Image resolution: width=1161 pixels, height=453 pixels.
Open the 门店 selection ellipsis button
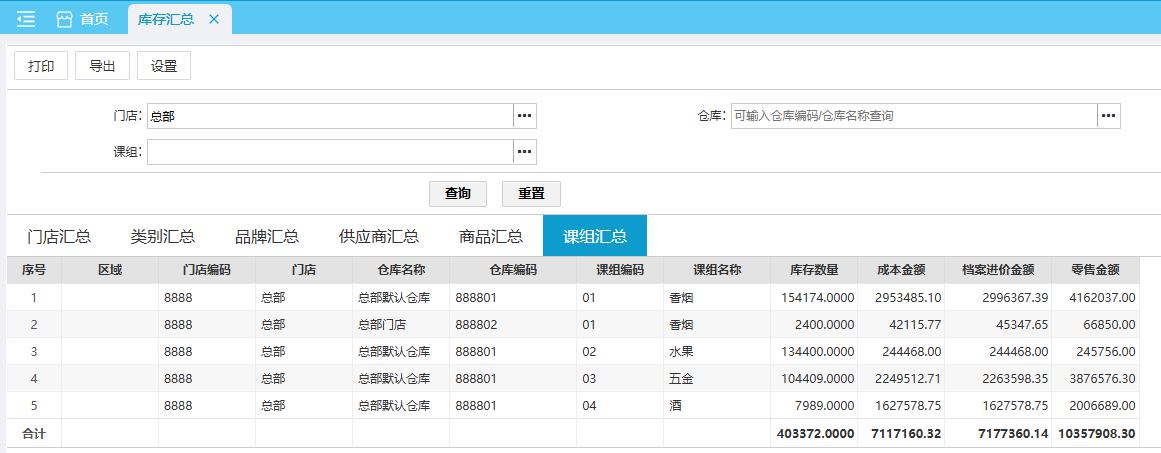525,116
